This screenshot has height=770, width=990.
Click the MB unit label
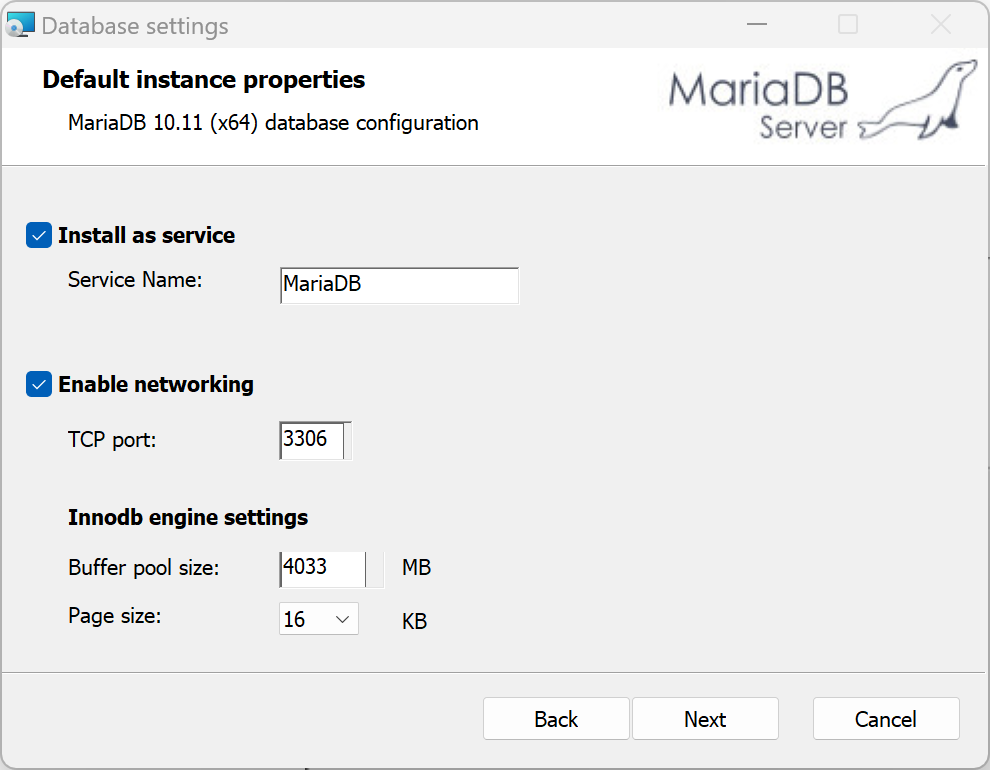[x=416, y=567]
